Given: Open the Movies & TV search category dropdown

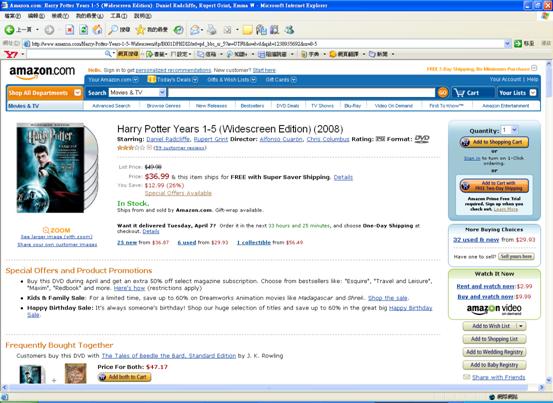Looking at the screenshot, I should [x=137, y=92].
